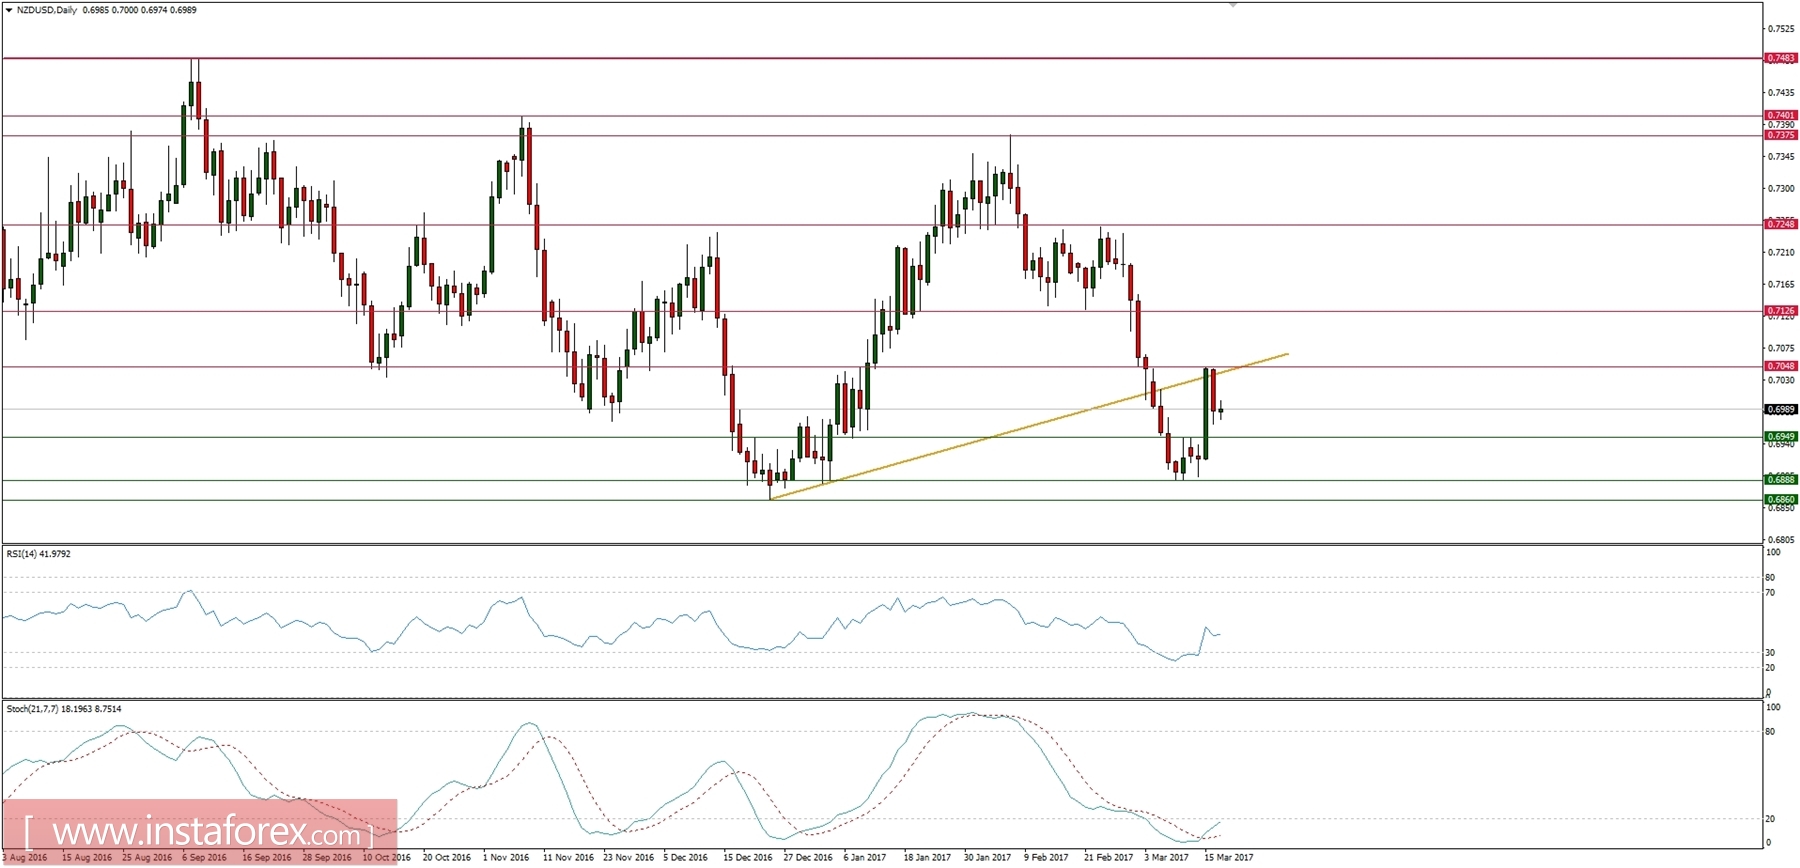Select the RSI(14) 41.9792 indicator label

[x=39, y=553]
